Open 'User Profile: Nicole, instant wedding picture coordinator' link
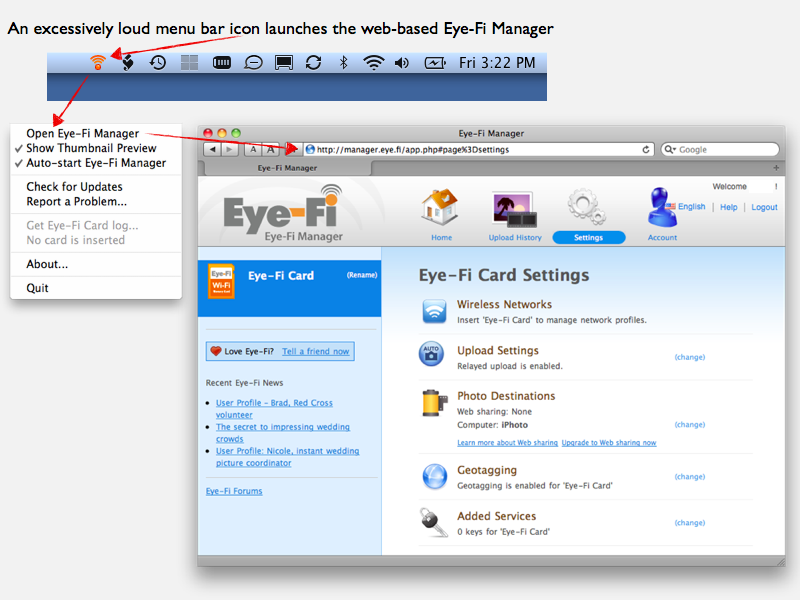800x600 pixels. click(x=287, y=457)
